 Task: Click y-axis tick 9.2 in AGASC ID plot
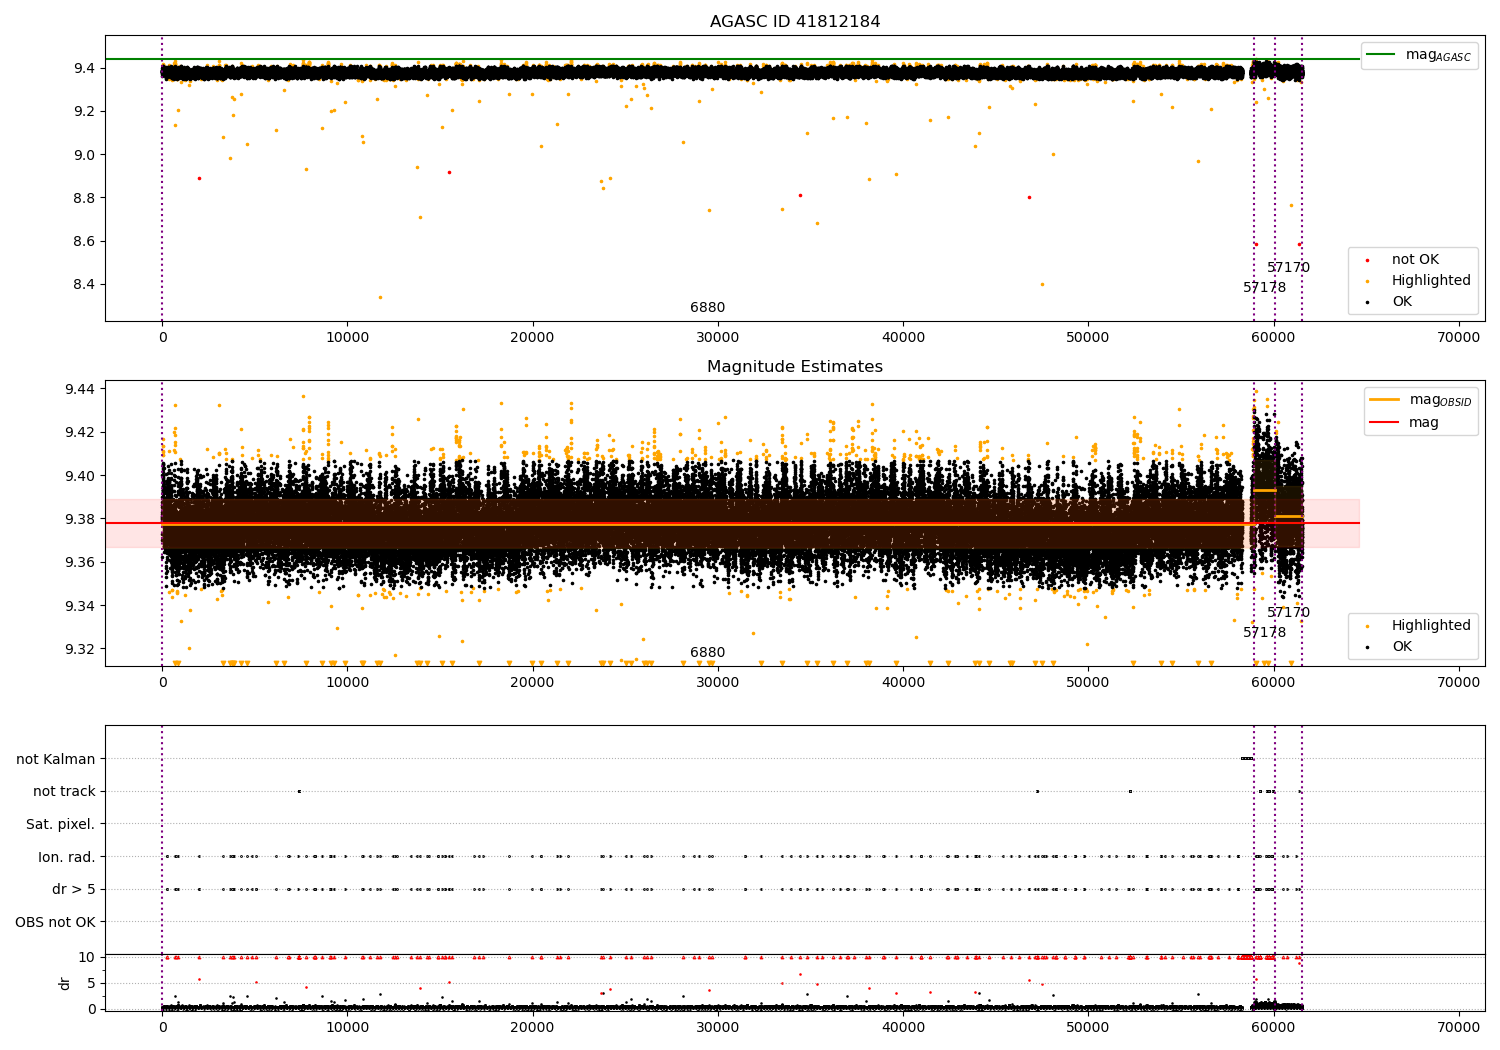(85, 111)
